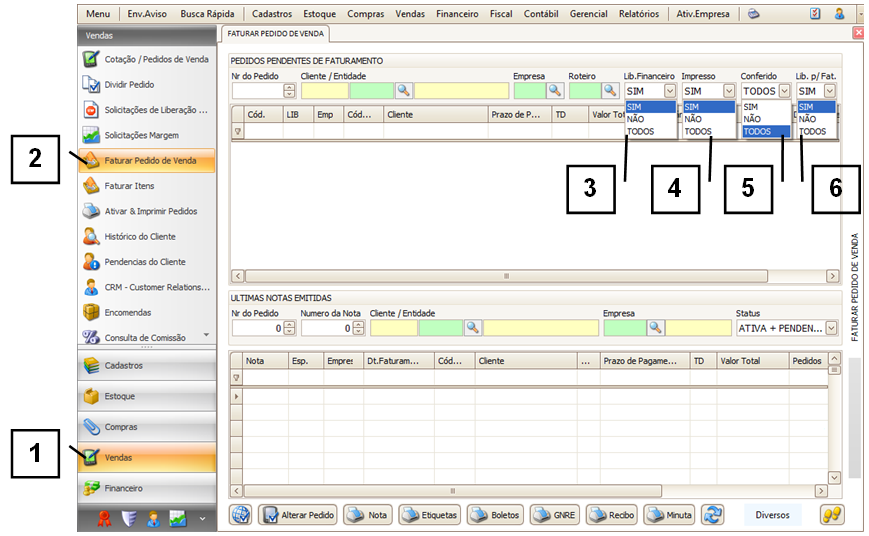Open Faturar Pedido de Venda in sidebar
The height and width of the screenshot is (536, 869).
point(150,160)
